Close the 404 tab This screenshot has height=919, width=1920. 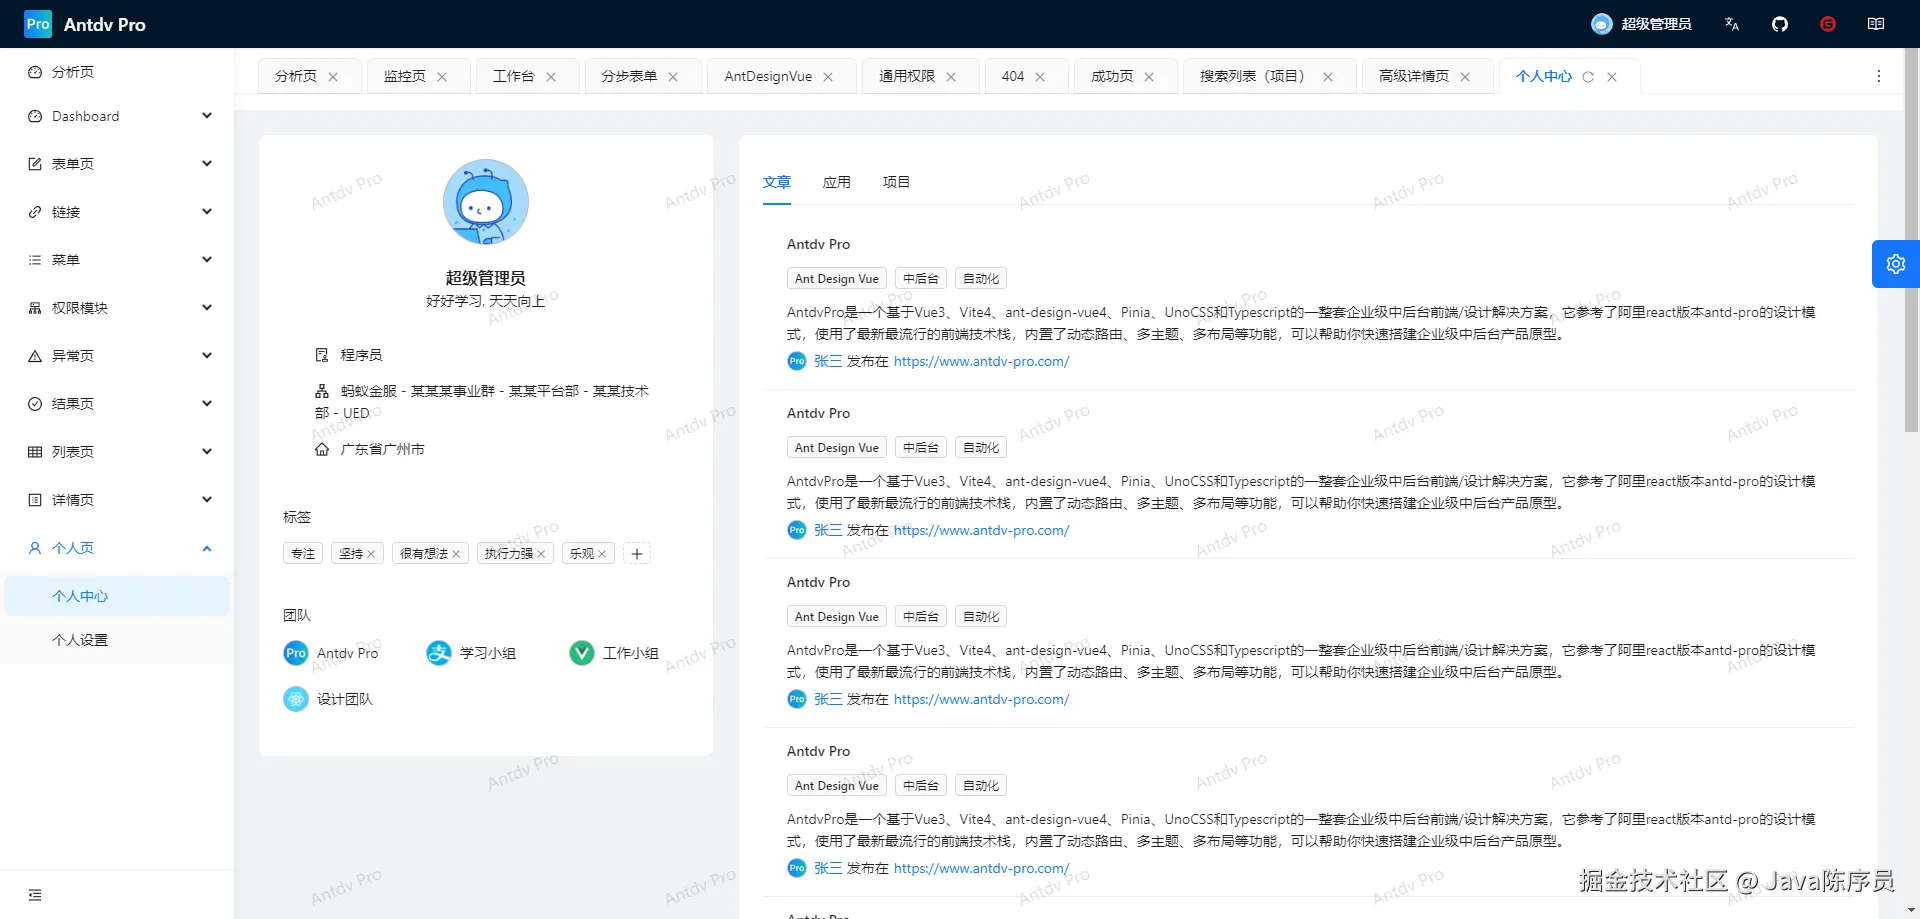(1040, 77)
